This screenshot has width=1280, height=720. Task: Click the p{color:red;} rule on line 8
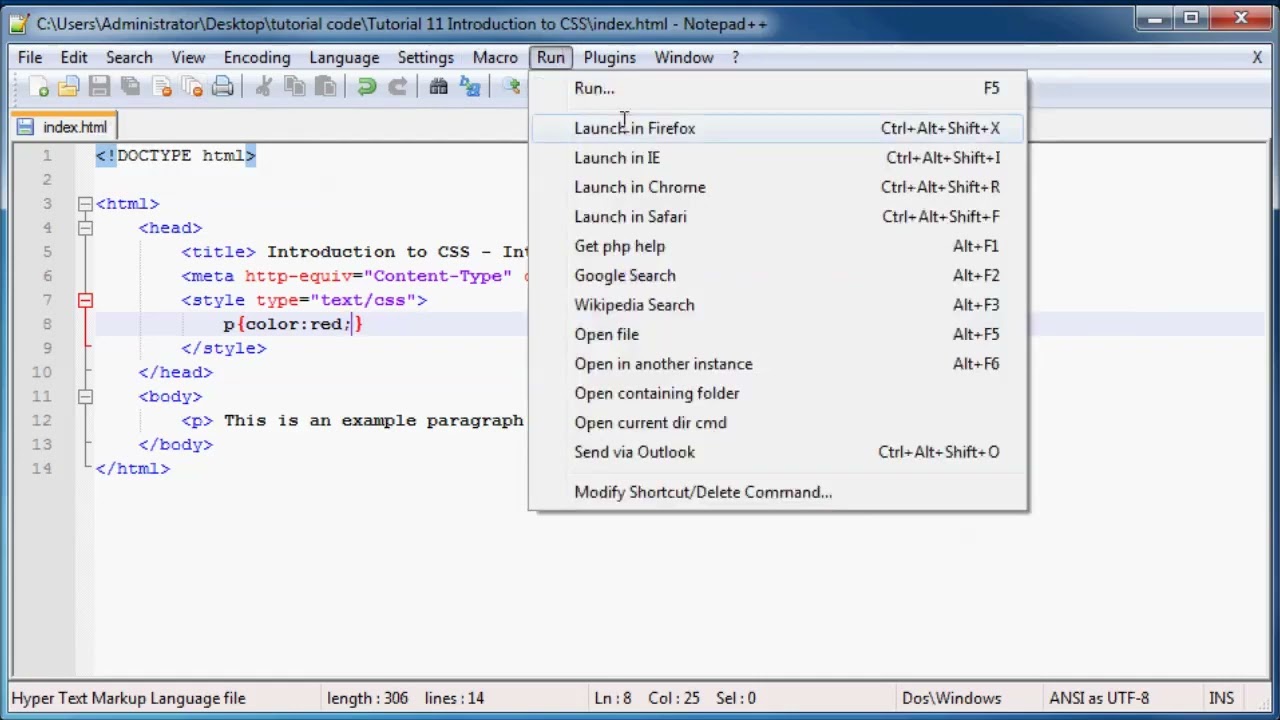(x=293, y=324)
